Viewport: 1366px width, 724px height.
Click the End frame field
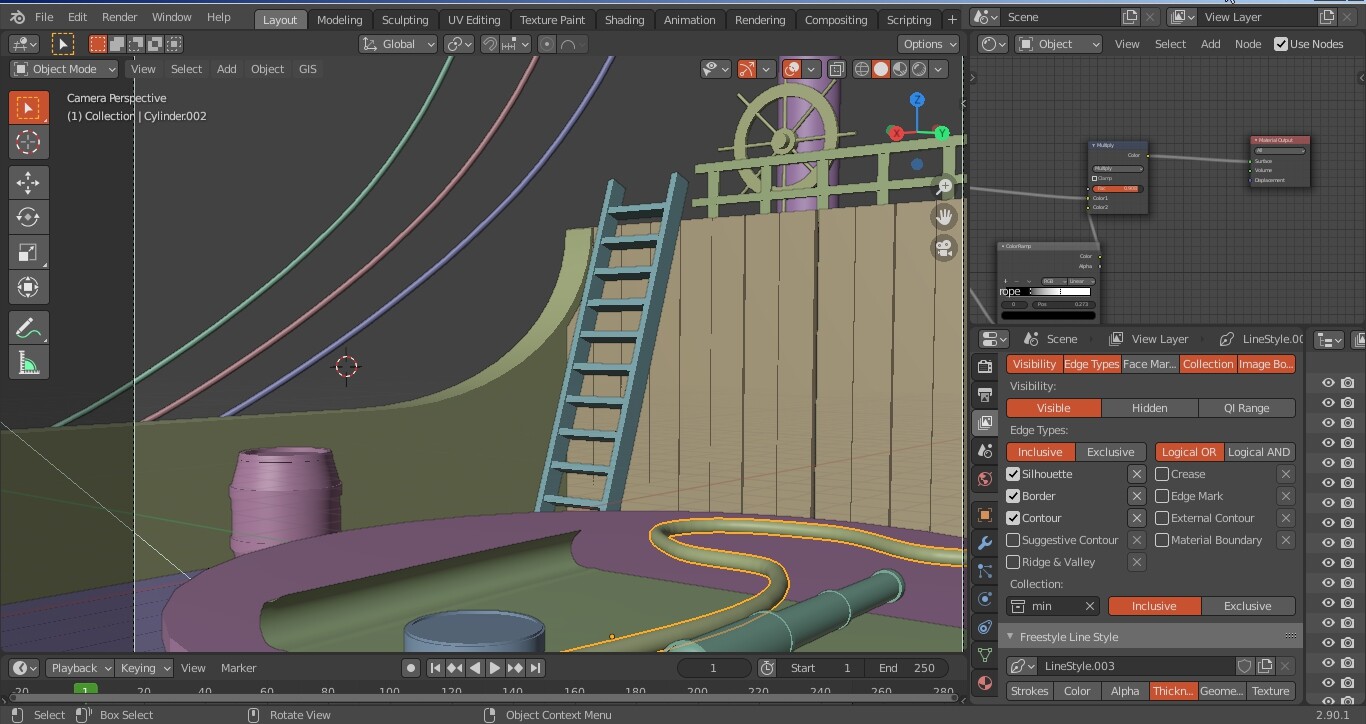coord(906,668)
